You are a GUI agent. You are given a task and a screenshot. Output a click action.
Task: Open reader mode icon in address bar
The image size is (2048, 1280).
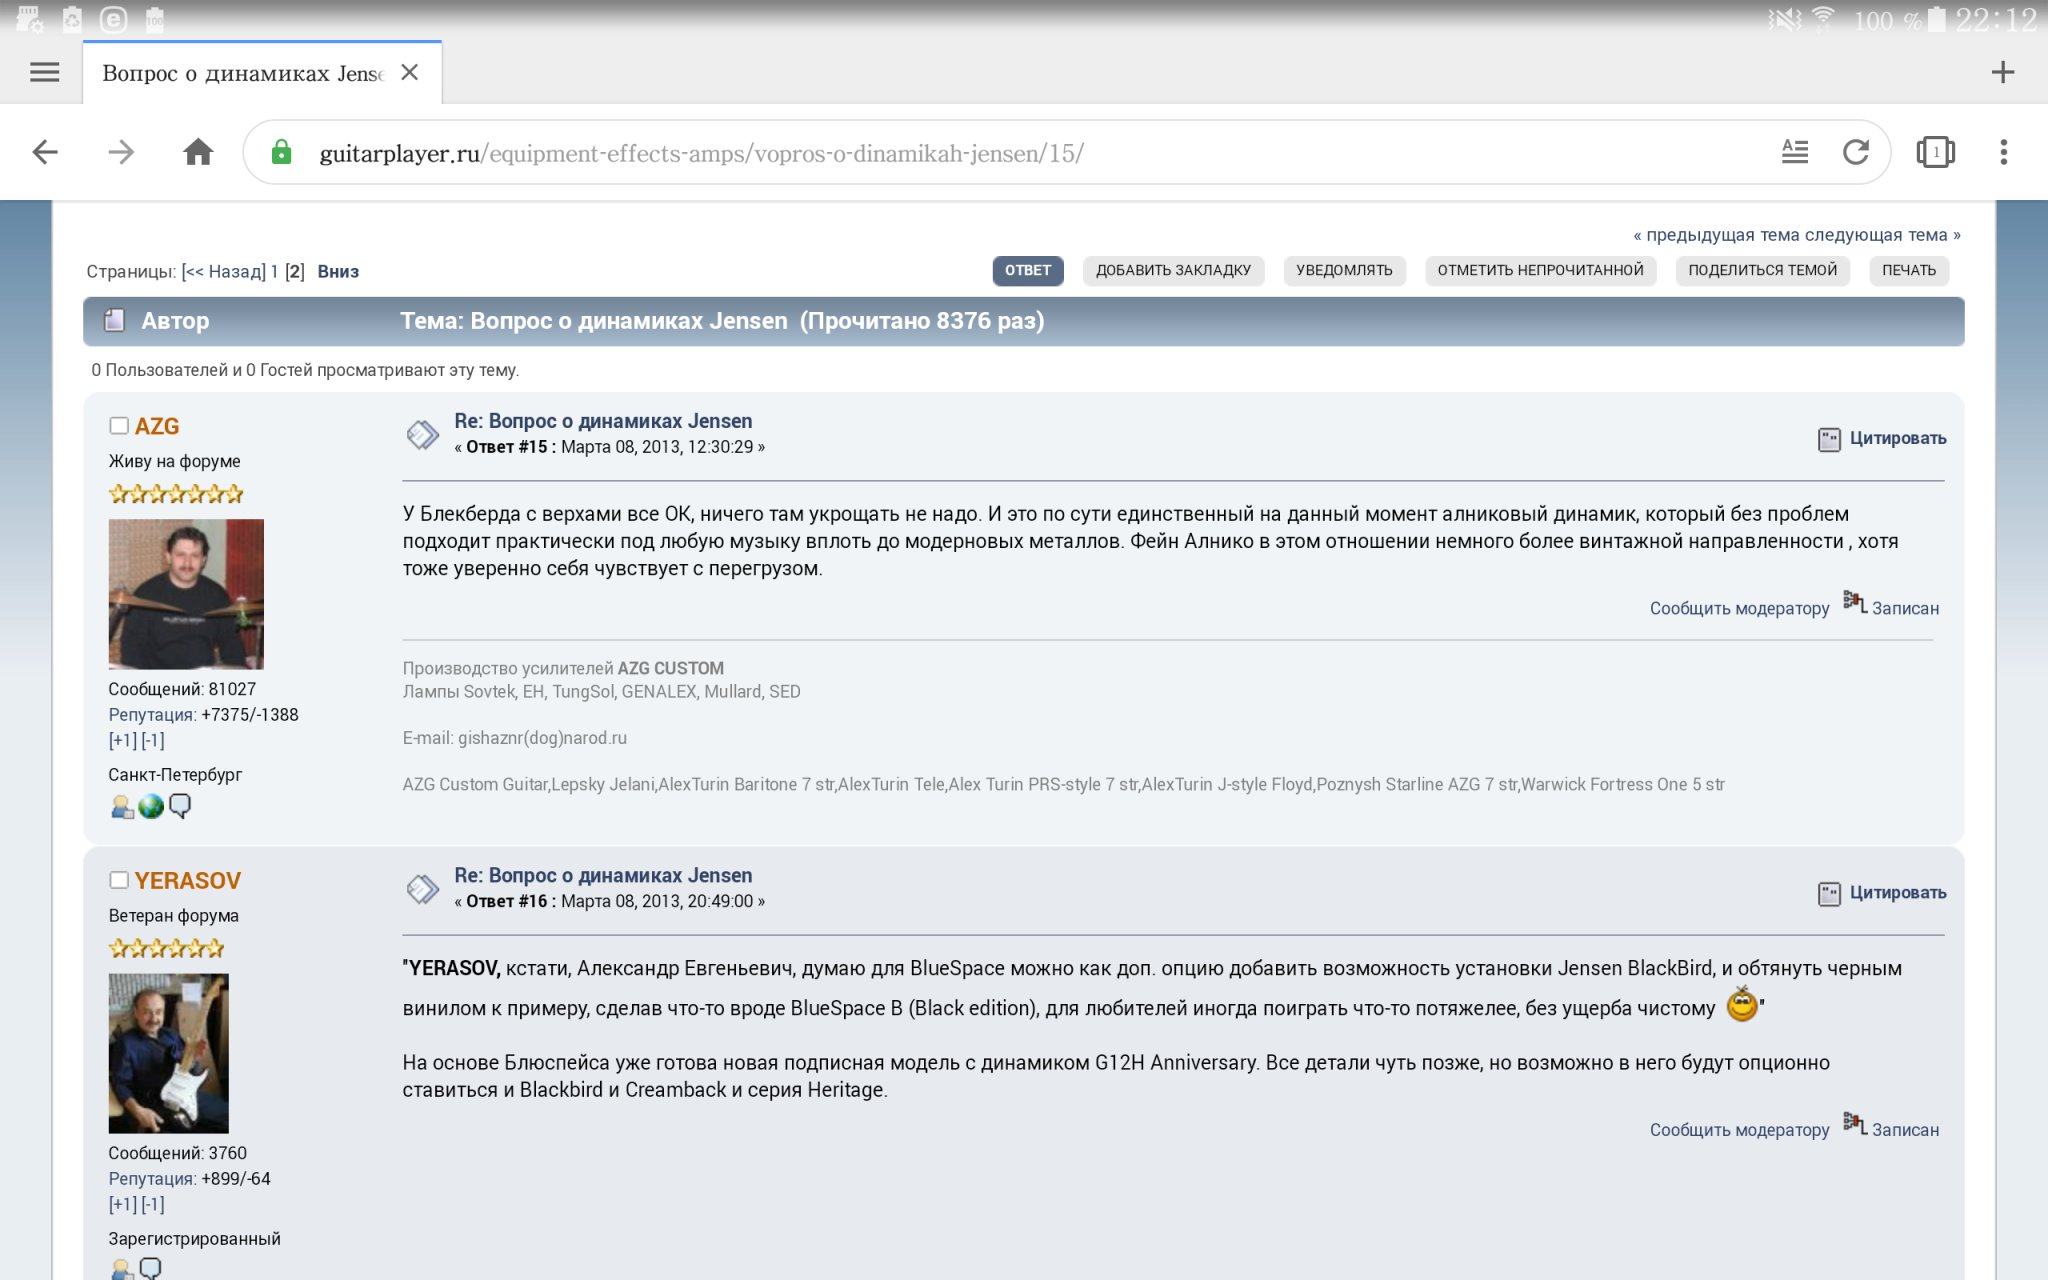(1795, 152)
